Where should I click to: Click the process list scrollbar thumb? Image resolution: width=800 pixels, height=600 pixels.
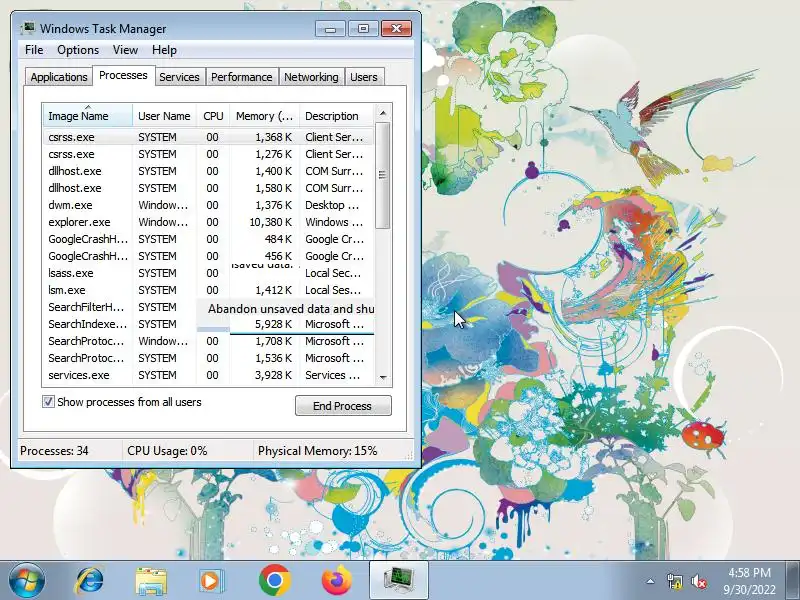(x=383, y=175)
